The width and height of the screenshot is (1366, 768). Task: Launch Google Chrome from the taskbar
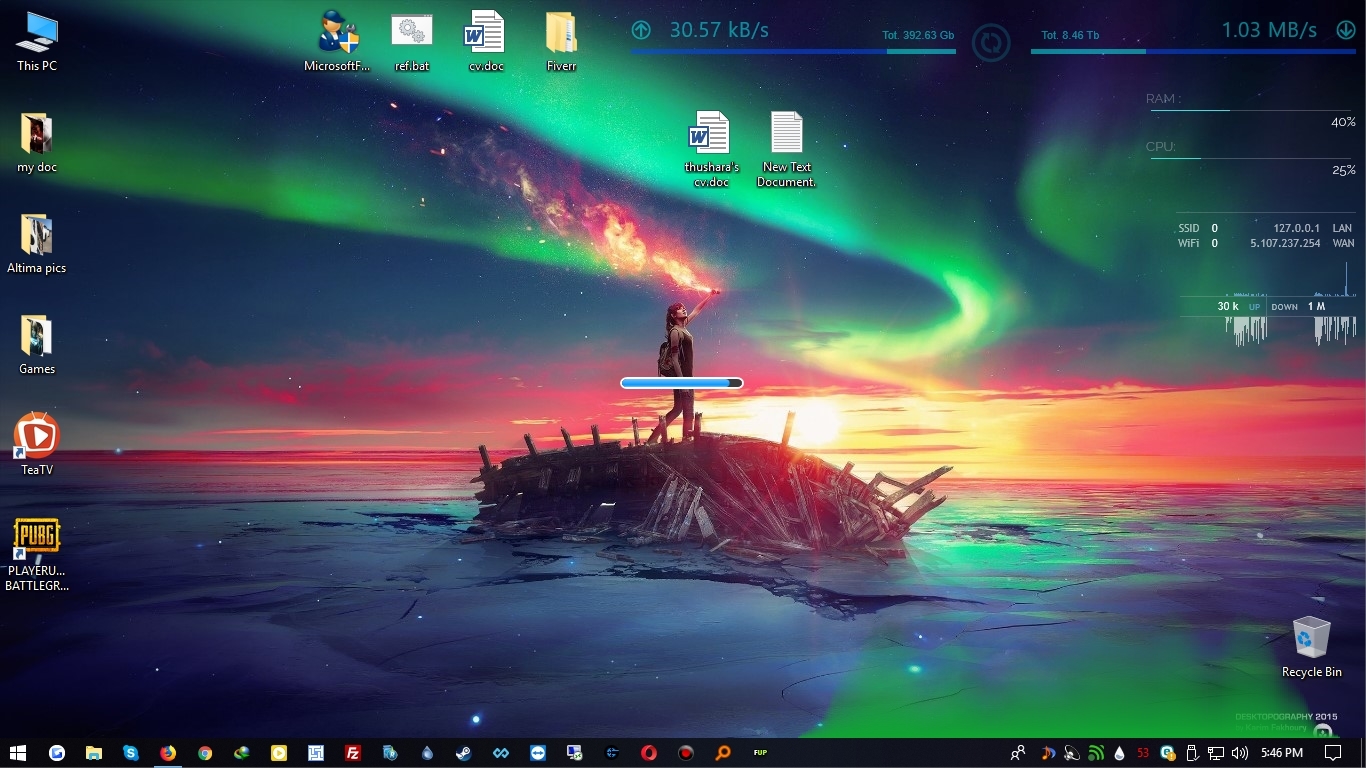(205, 753)
